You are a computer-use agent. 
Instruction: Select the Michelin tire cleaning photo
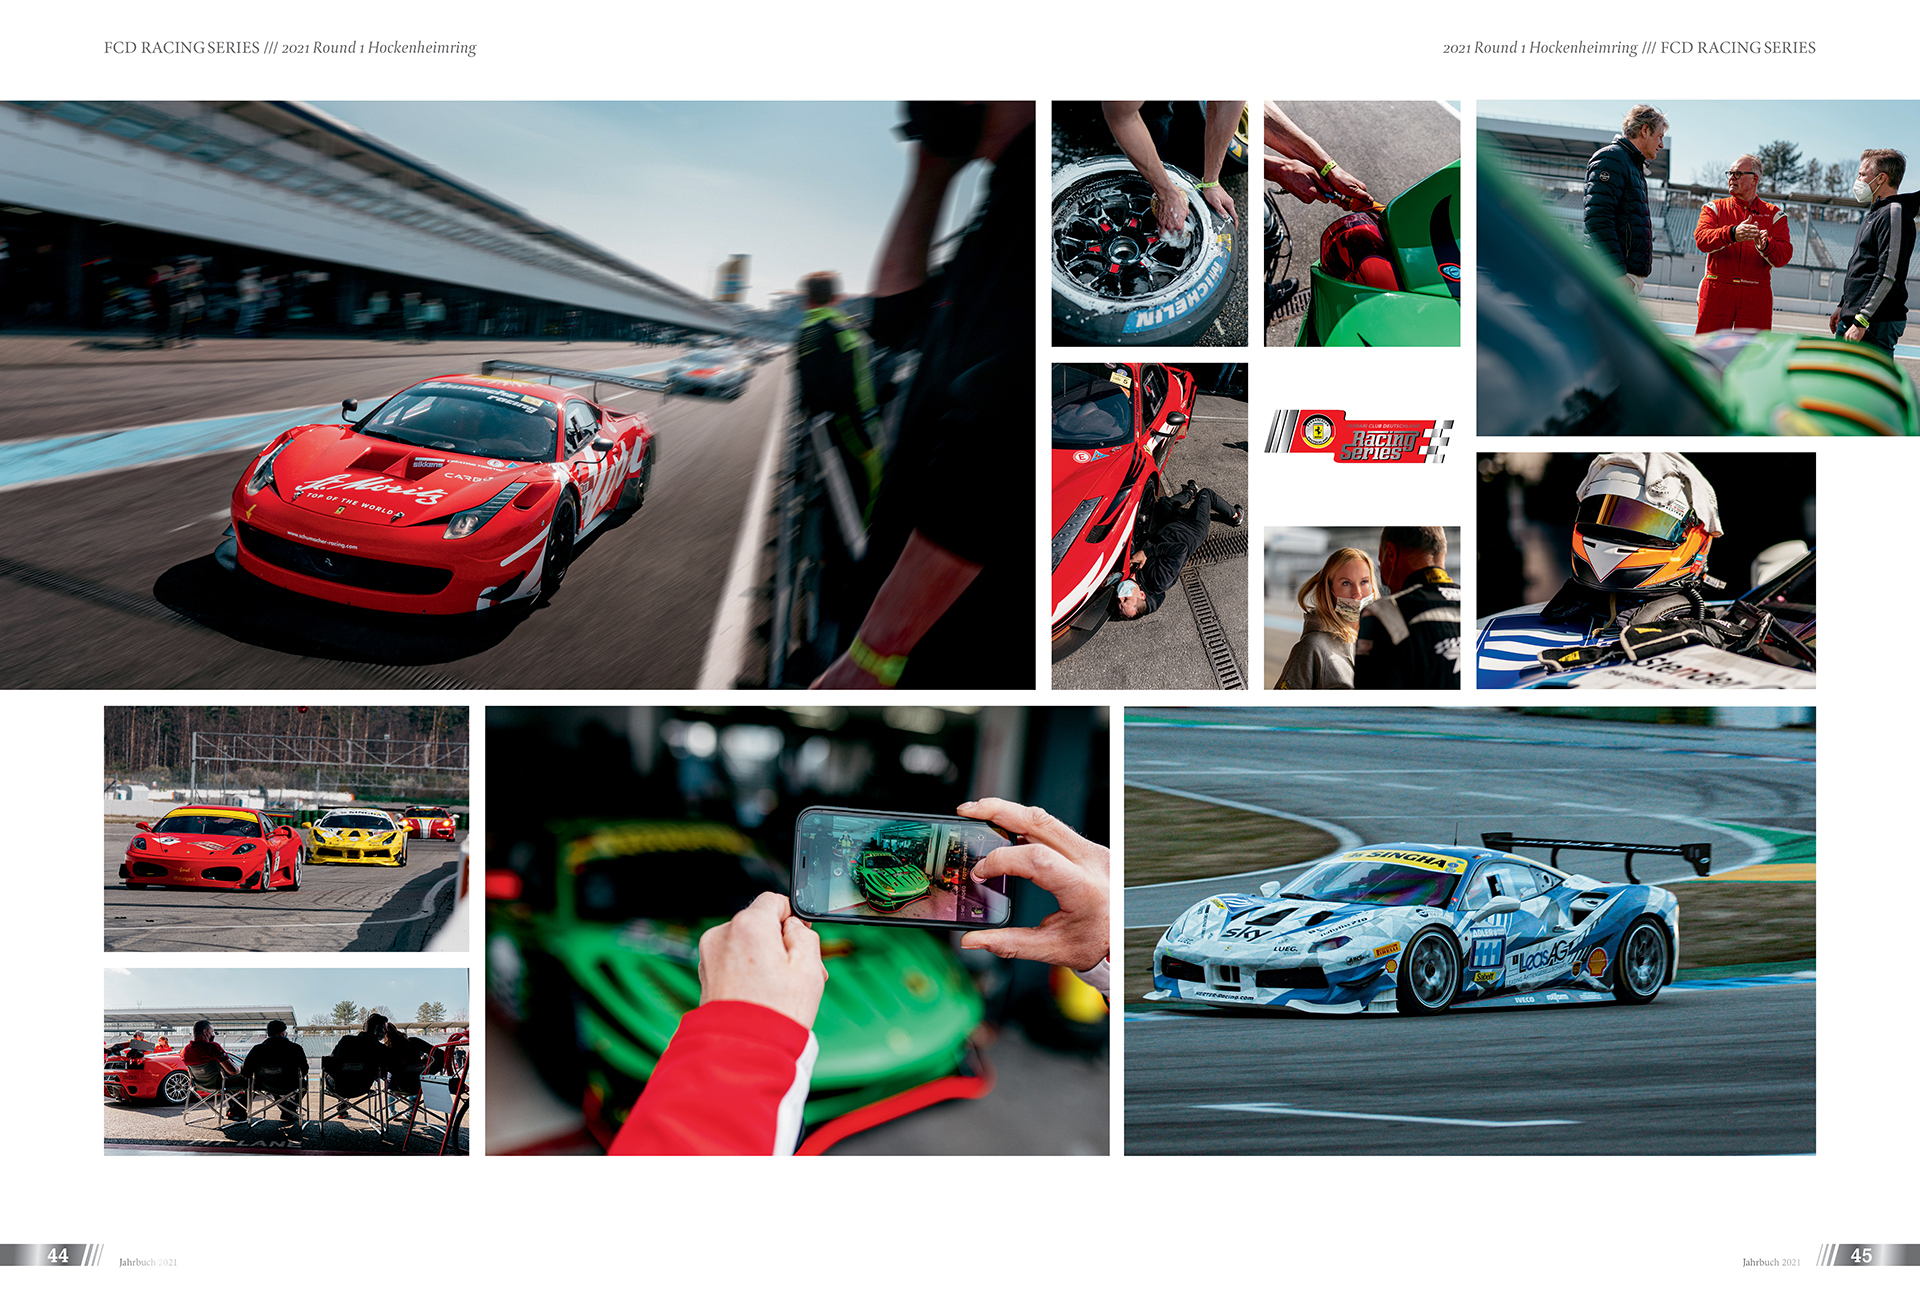[x=1149, y=223]
